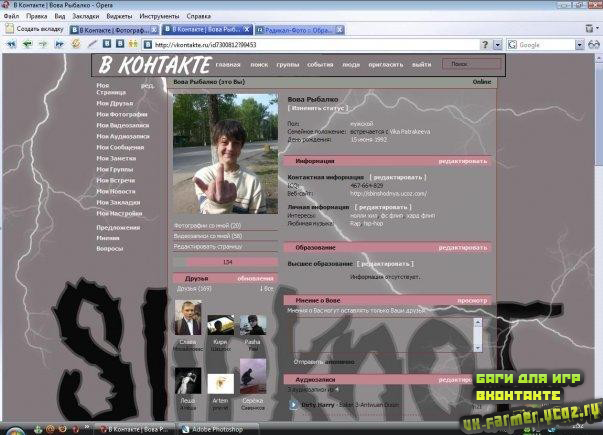Click 'Отправить анонимно' below the opinion box
Image resolution: width=603 pixels, height=435 pixels.
point(324,362)
